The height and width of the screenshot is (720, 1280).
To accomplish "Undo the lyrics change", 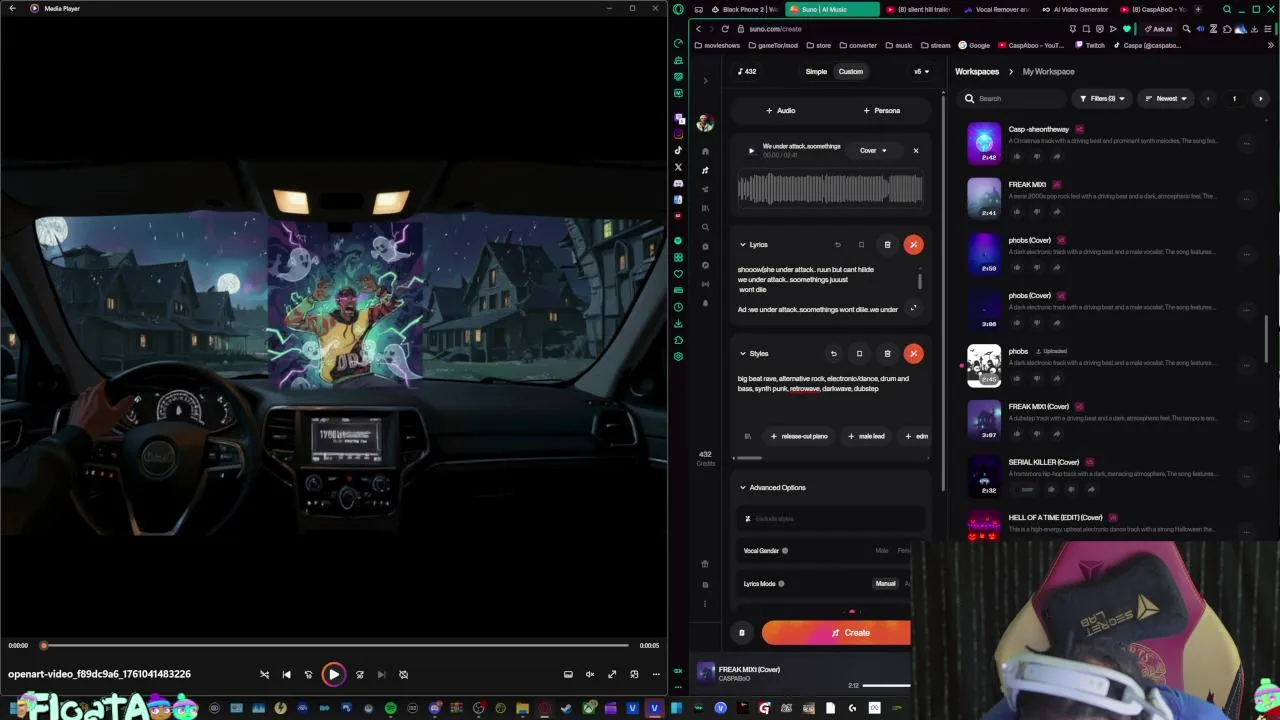I will tap(838, 244).
